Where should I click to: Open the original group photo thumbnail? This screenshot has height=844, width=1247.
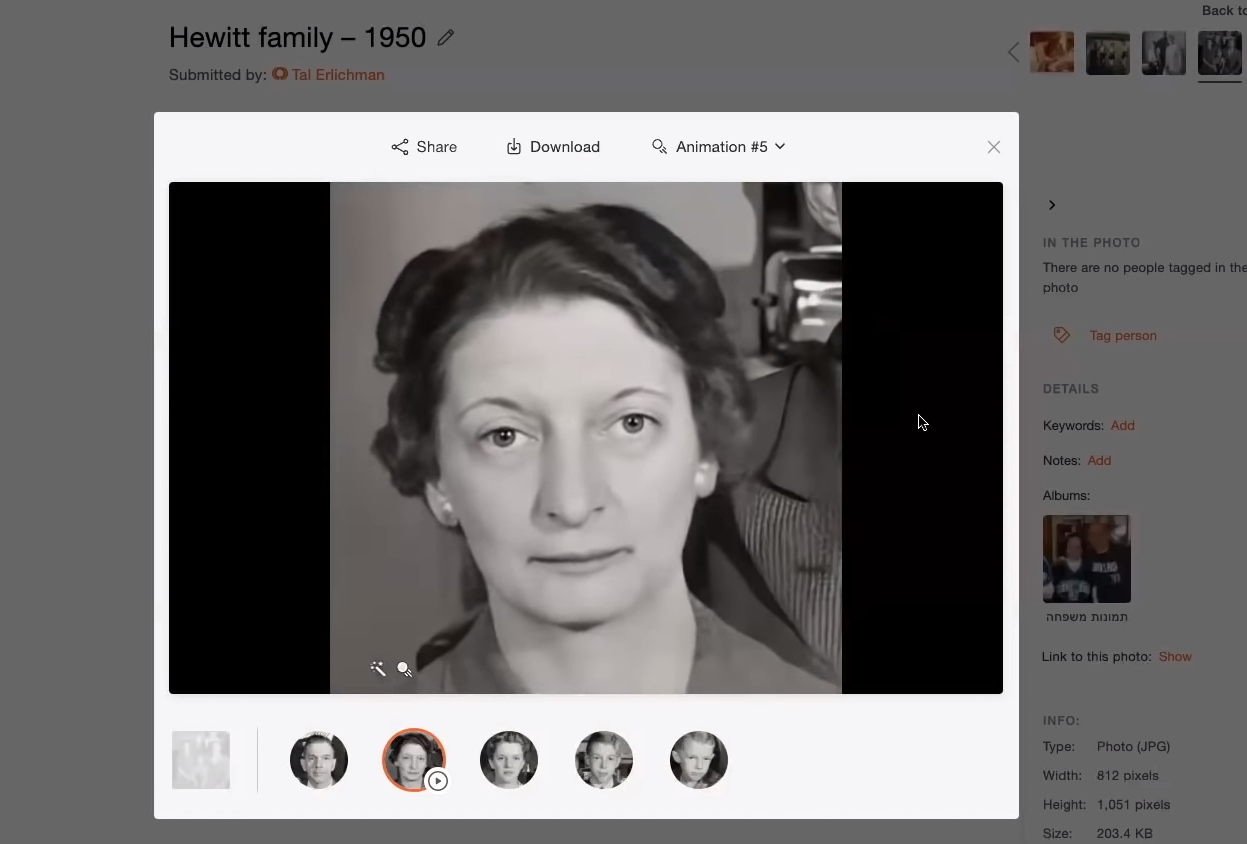[201, 760]
